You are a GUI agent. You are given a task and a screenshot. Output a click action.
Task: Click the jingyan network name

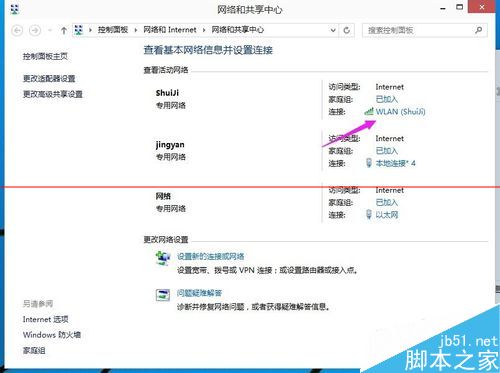pyautogui.click(x=170, y=145)
